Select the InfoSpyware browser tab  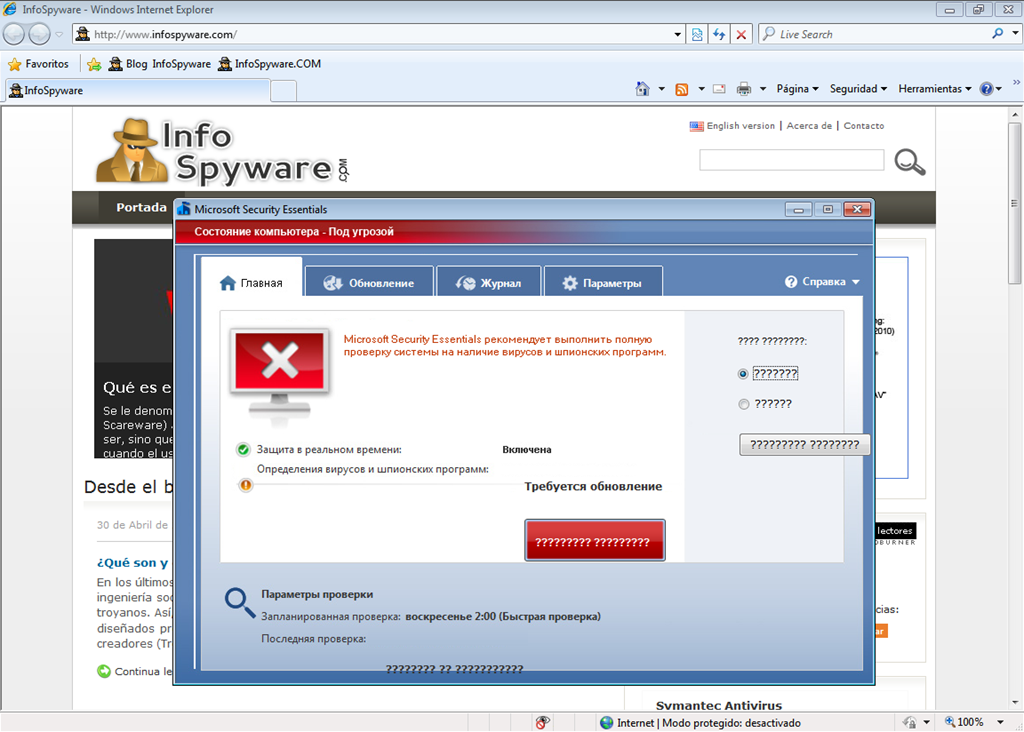[137, 91]
